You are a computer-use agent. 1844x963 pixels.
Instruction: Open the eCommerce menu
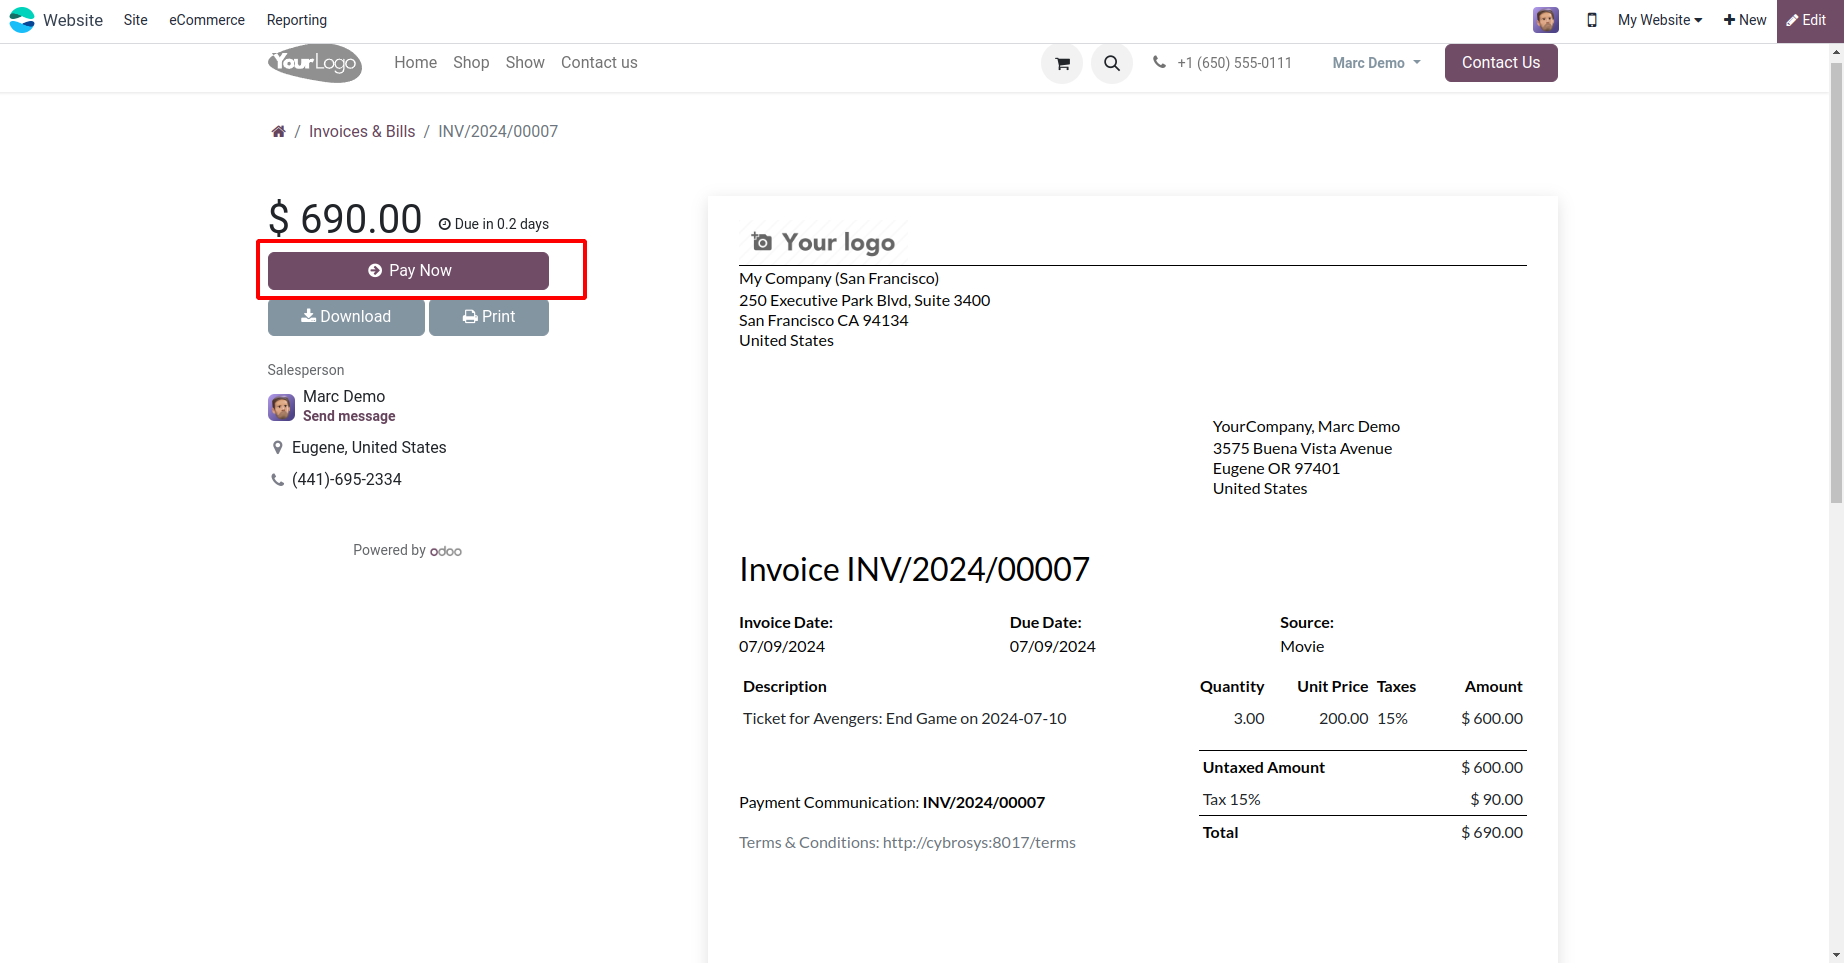[x=207, y=20]
